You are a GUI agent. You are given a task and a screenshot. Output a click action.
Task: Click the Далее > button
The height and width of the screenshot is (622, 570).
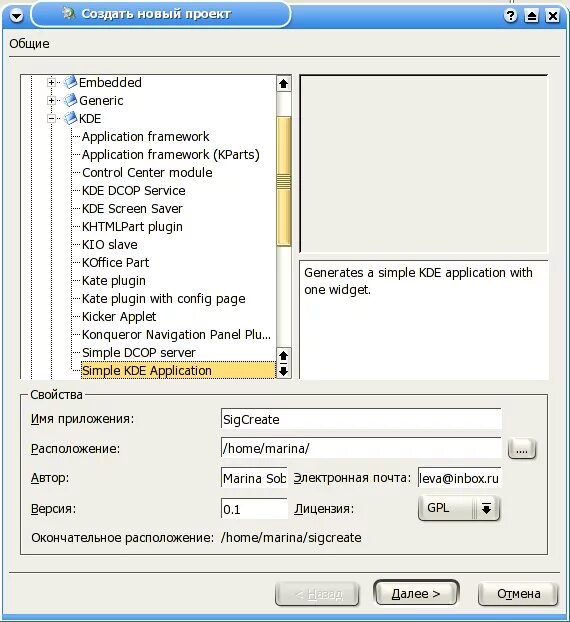416,593
